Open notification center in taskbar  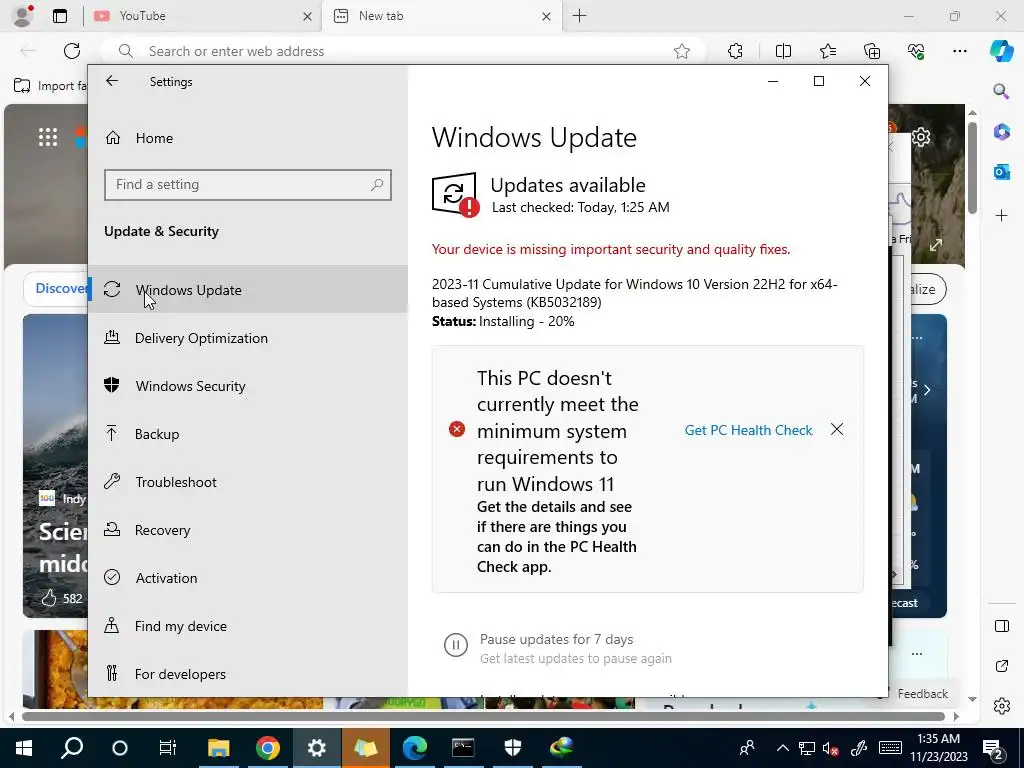coord(993,748)
